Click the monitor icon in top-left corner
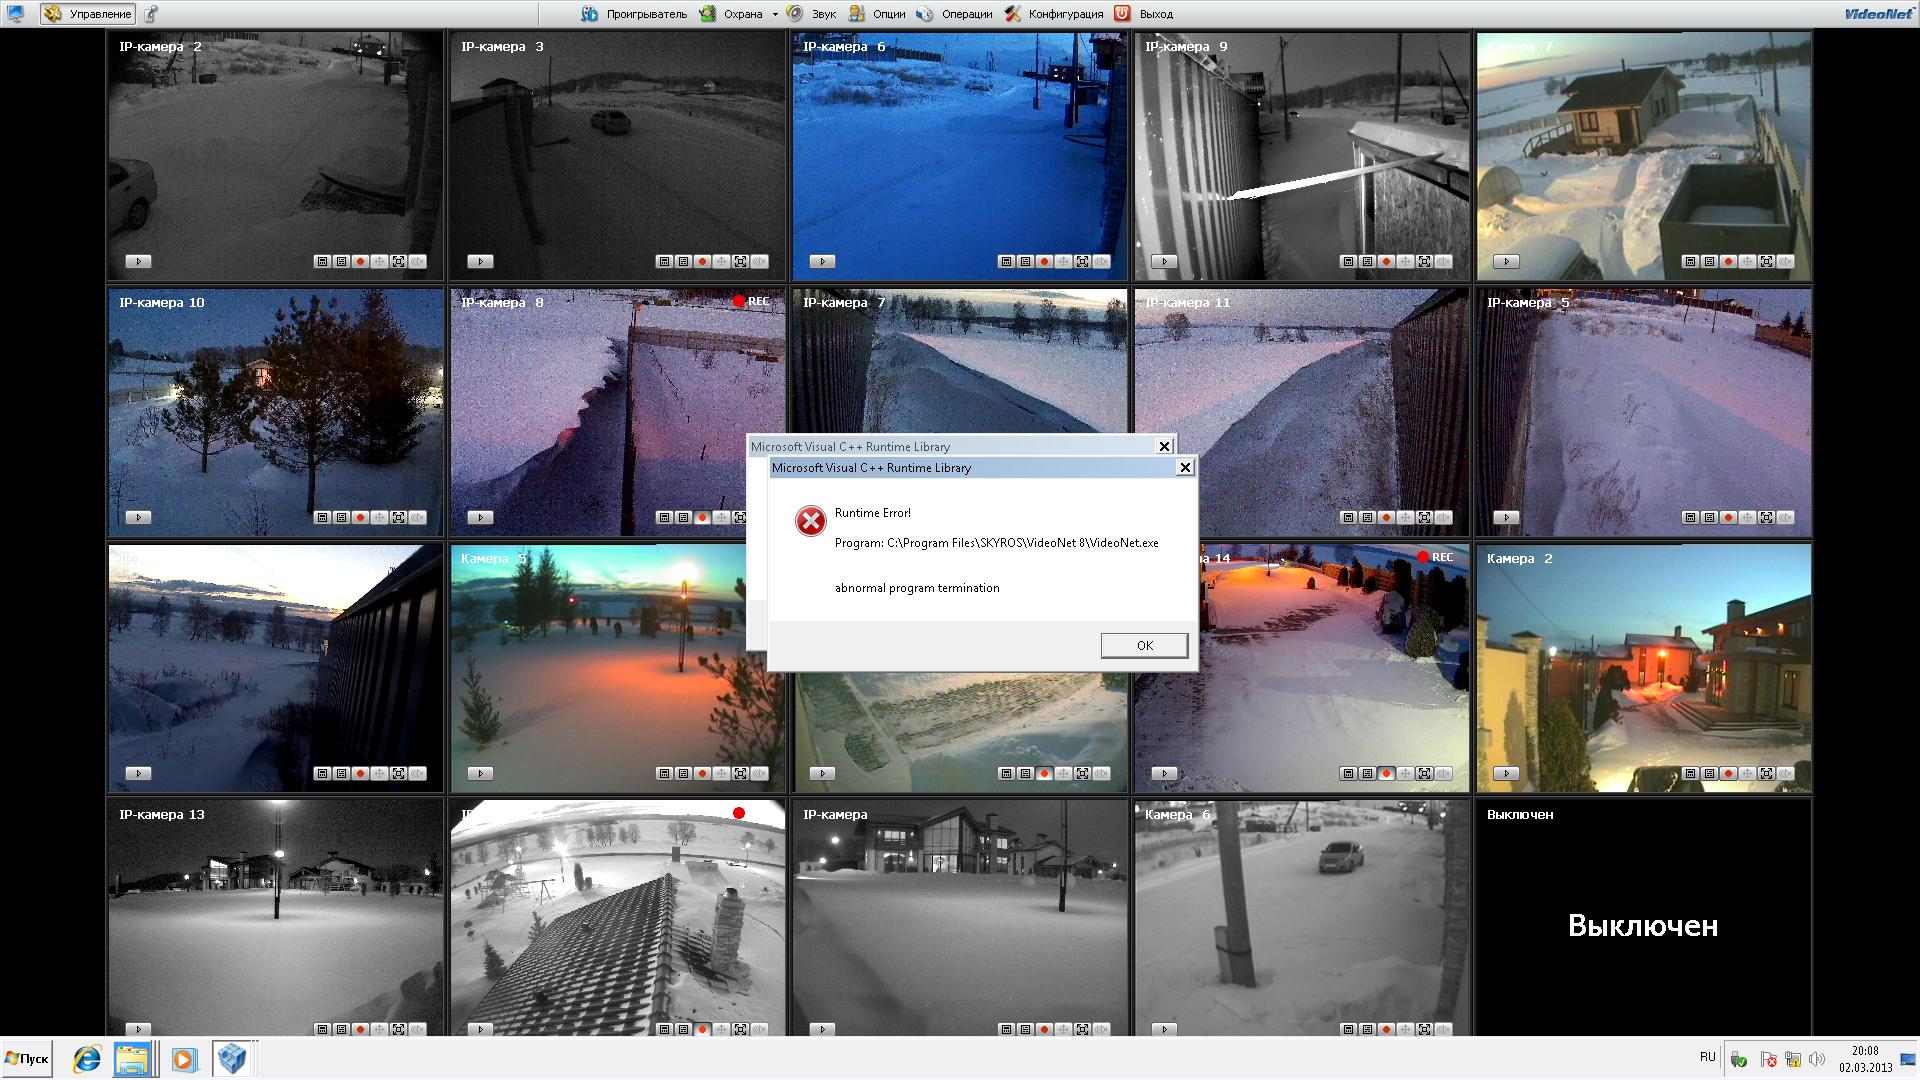 tap(16, 14)
